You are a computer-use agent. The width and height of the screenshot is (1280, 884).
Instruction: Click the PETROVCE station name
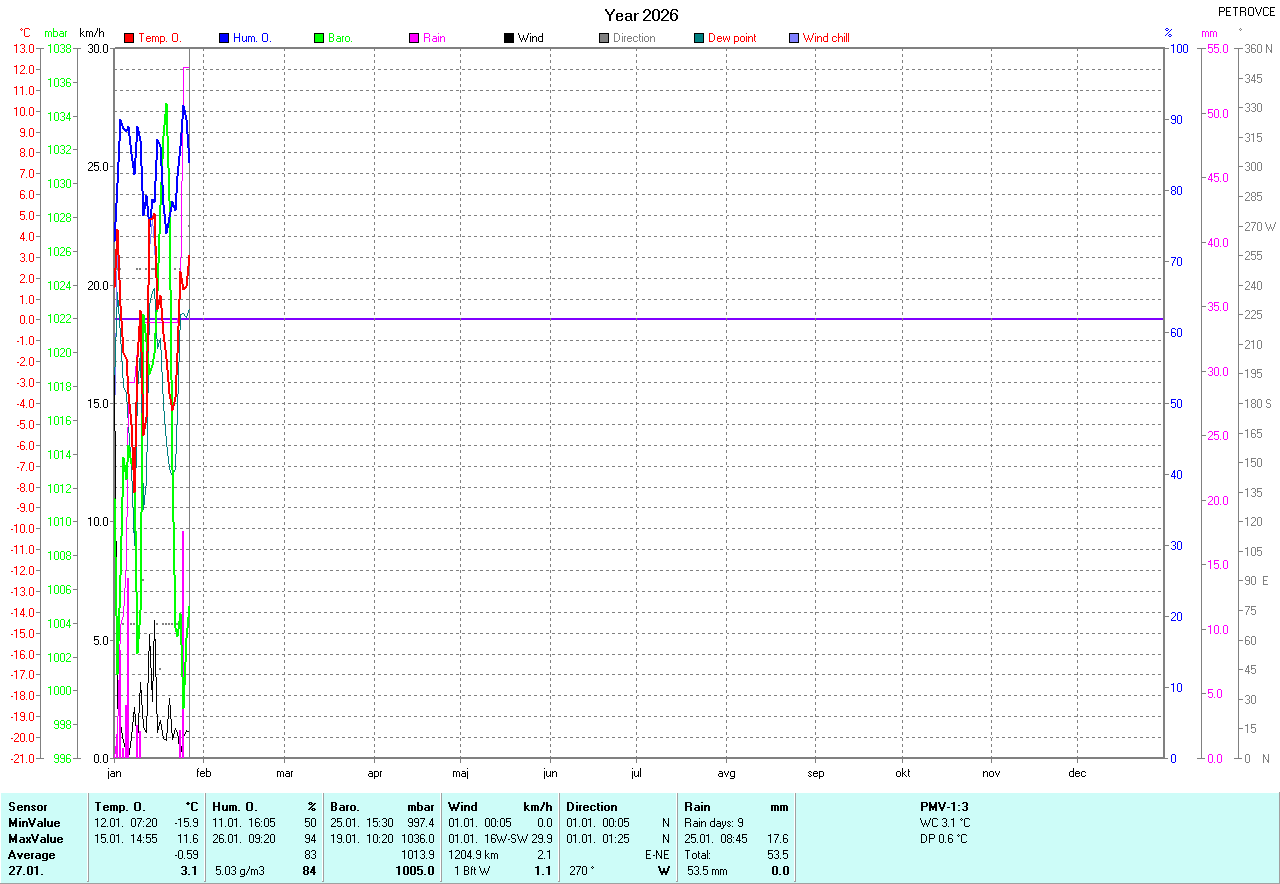click(1246, 12)
